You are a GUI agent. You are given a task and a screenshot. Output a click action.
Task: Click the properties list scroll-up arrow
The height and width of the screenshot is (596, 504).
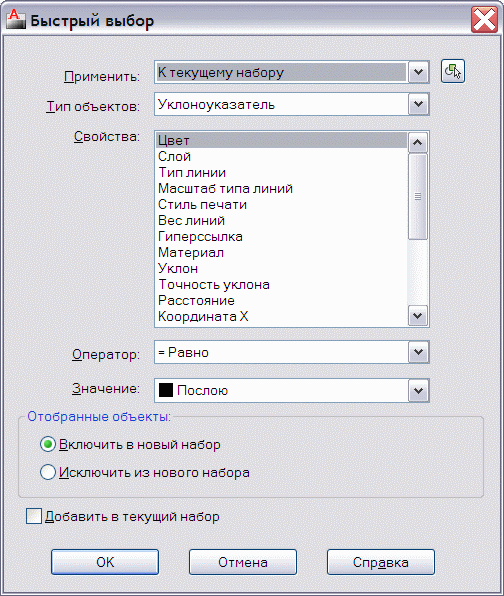[x=417, y=143]
